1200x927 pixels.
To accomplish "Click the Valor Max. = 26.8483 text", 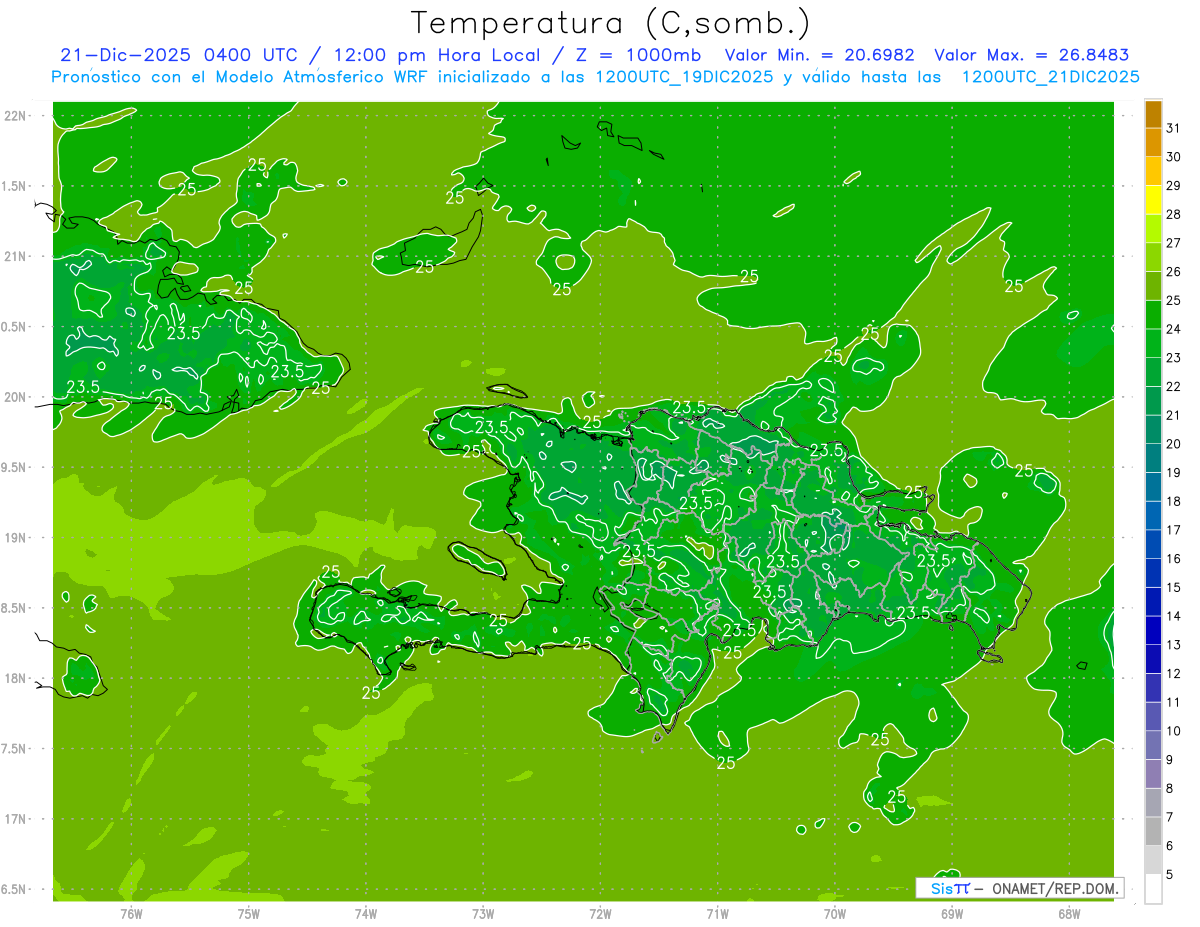I will [x=1034, y=55].
